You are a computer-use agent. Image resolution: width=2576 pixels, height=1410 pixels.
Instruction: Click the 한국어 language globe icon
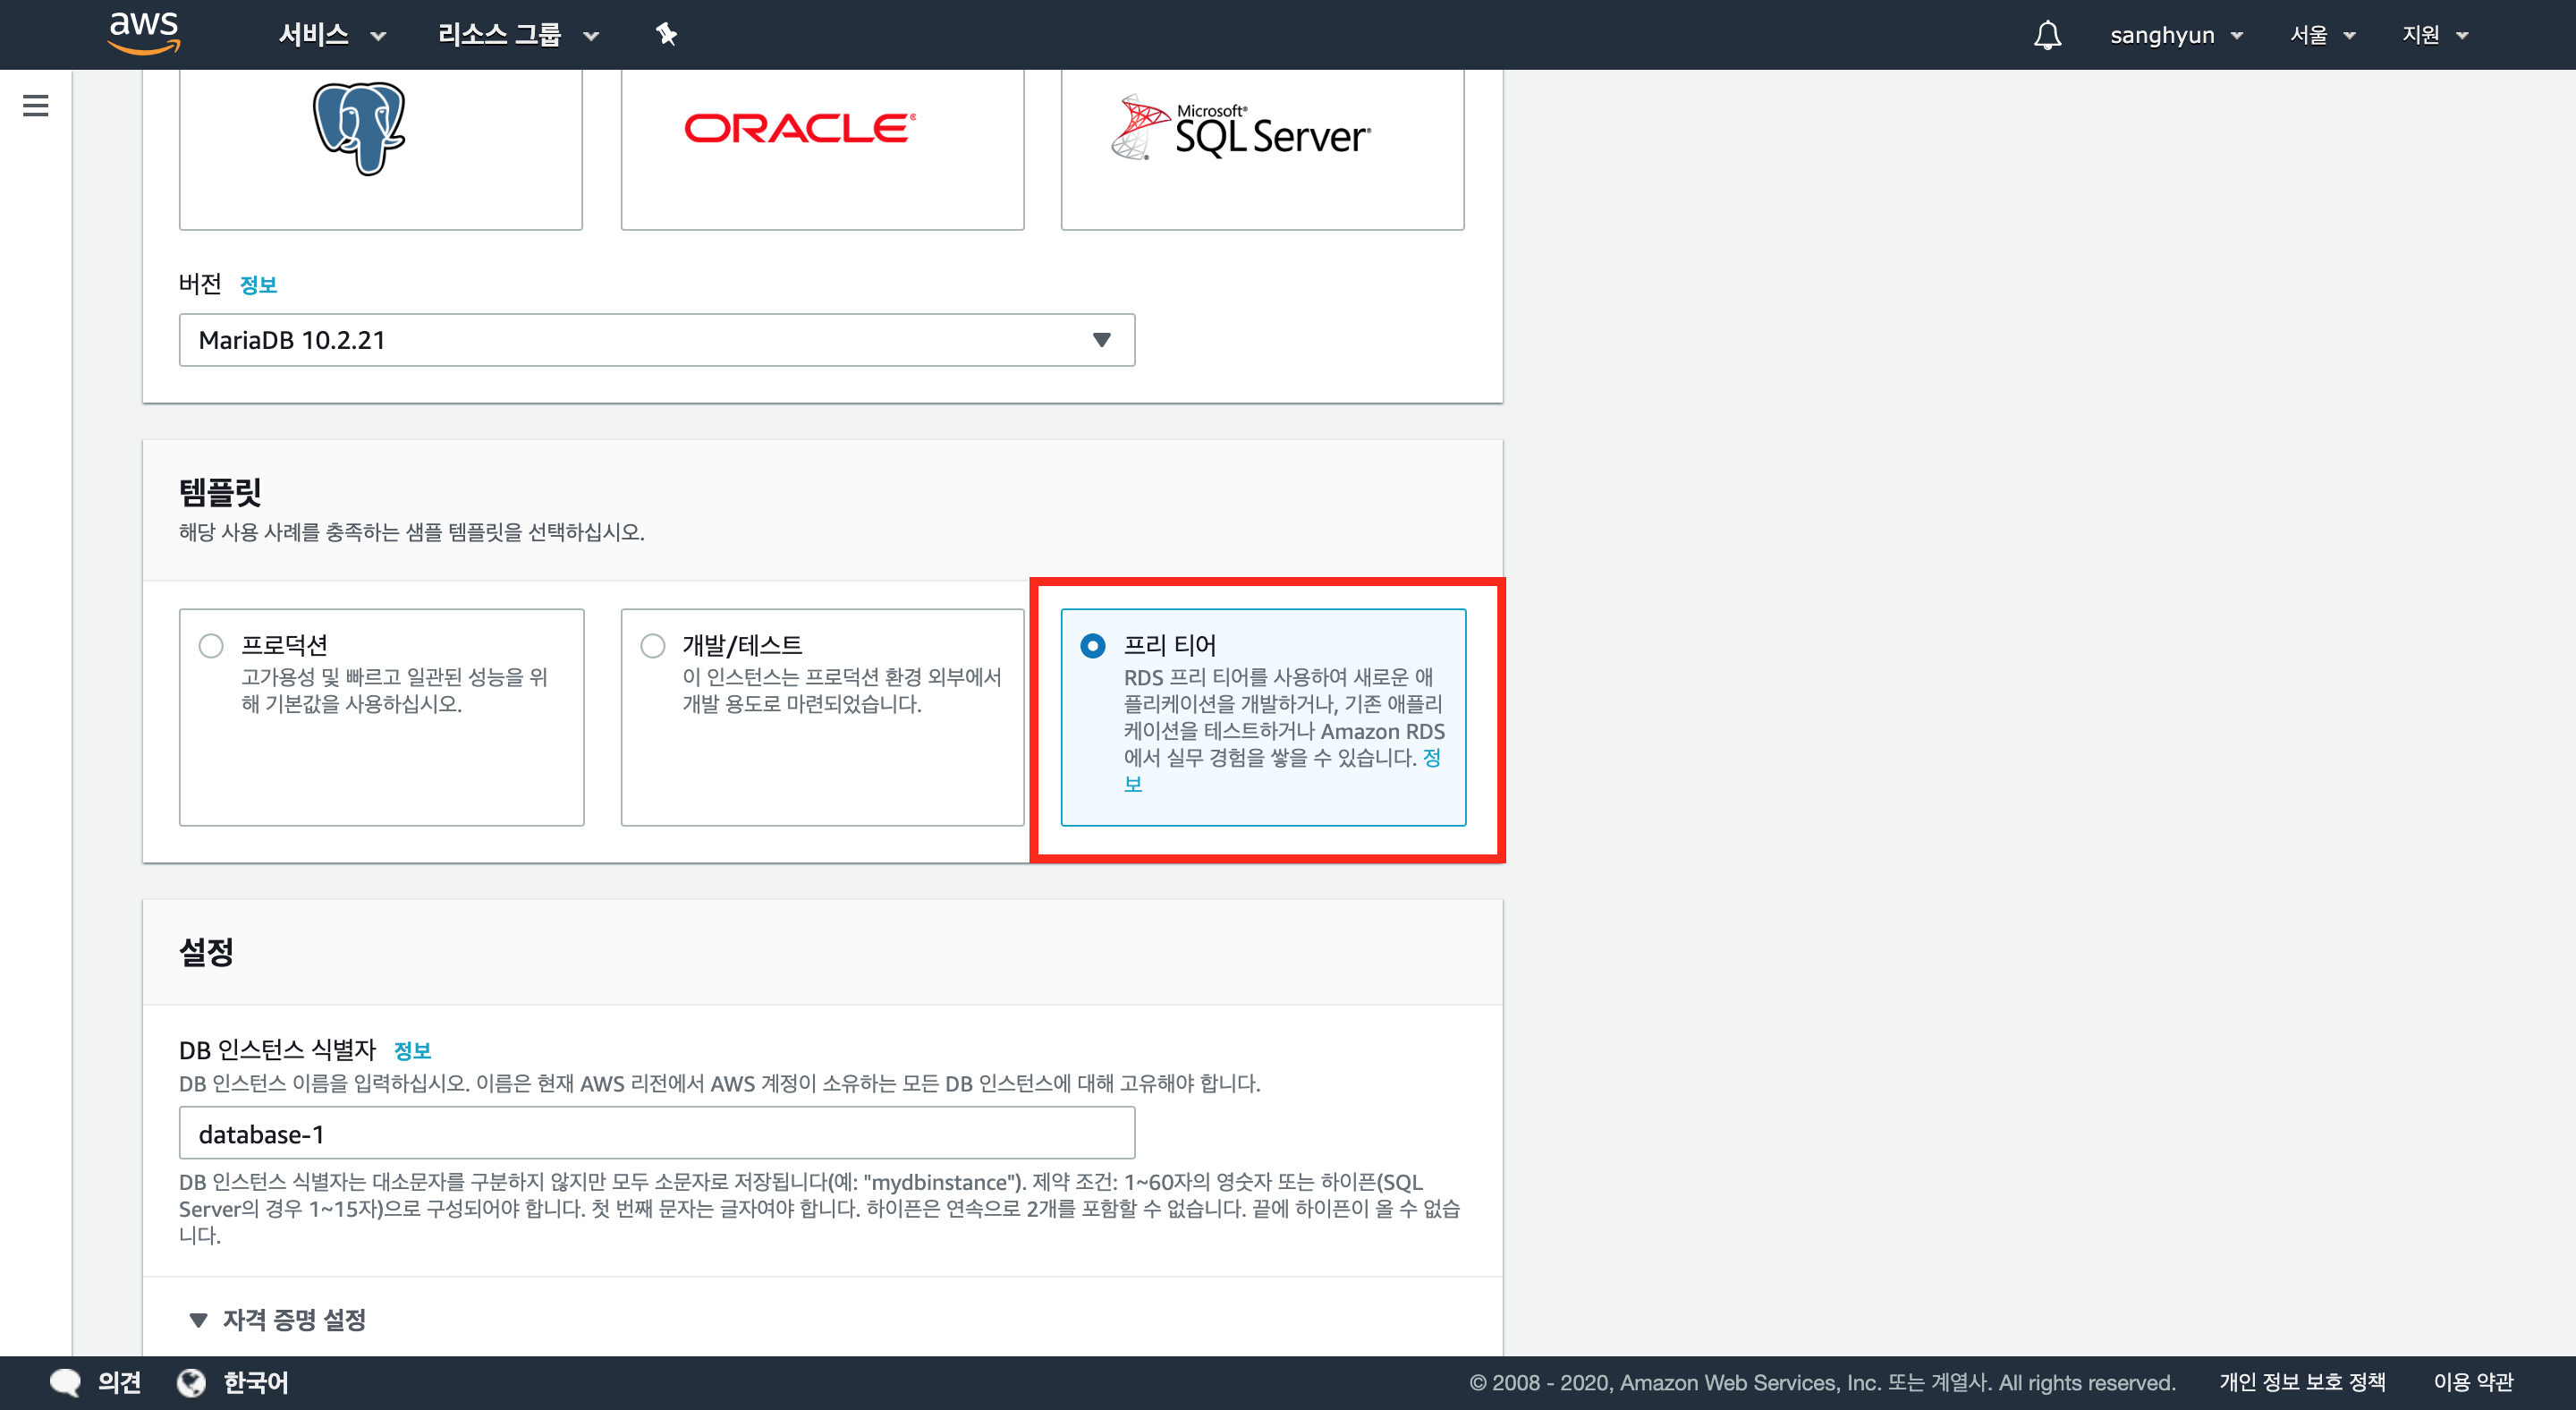[x=191, y=1382]
